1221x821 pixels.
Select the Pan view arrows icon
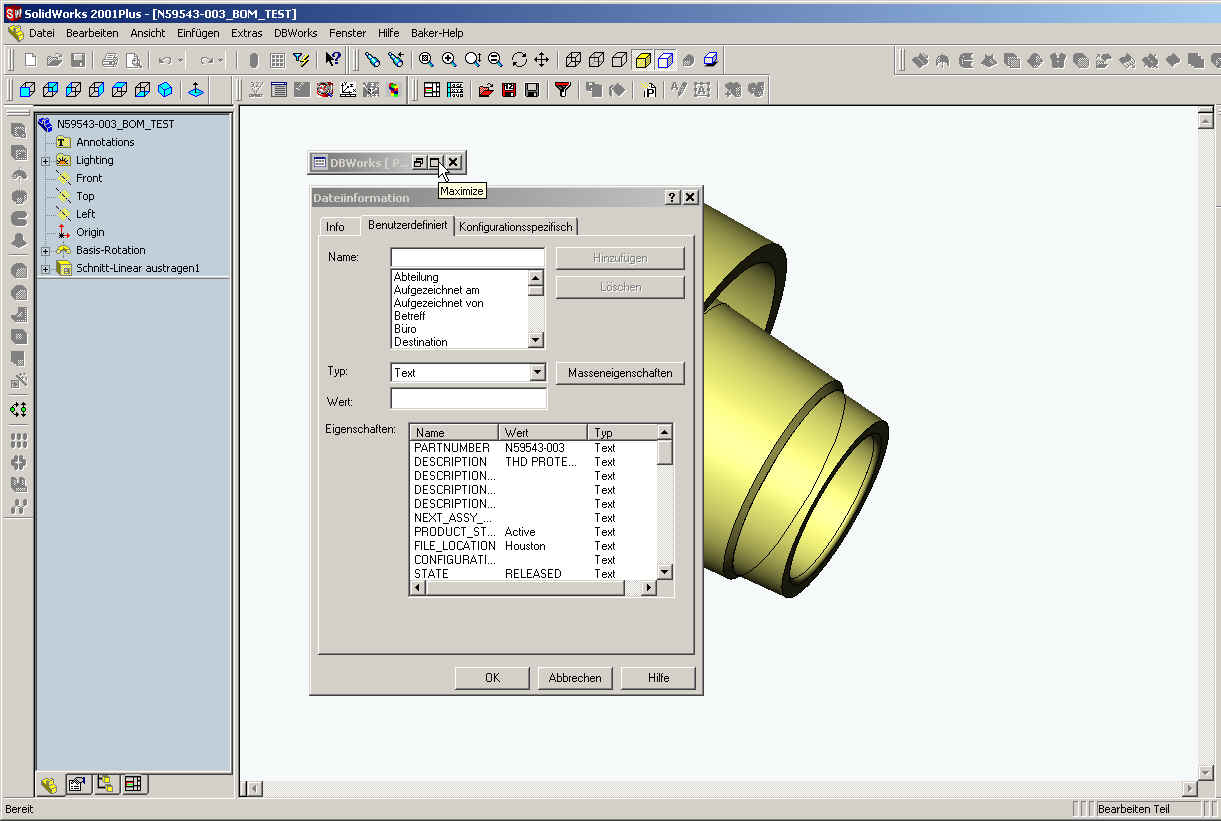point(542,60)
